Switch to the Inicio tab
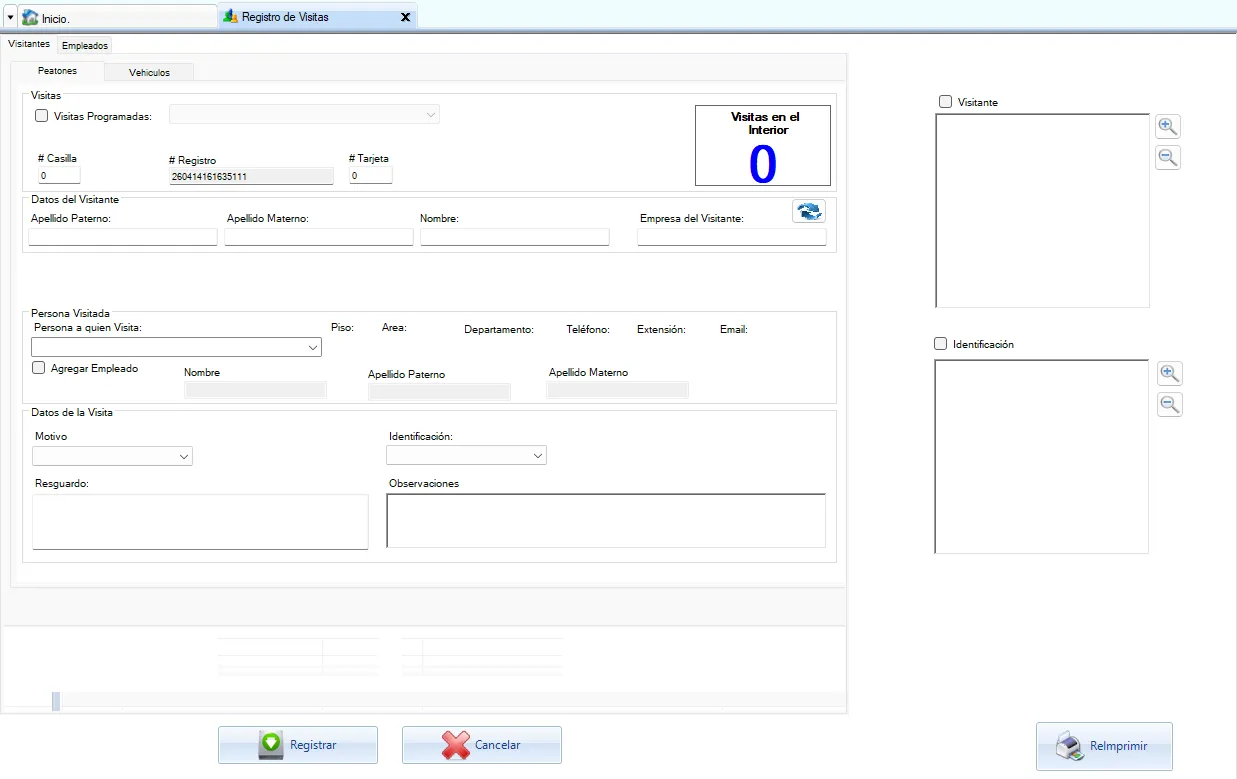 [118, 18]
